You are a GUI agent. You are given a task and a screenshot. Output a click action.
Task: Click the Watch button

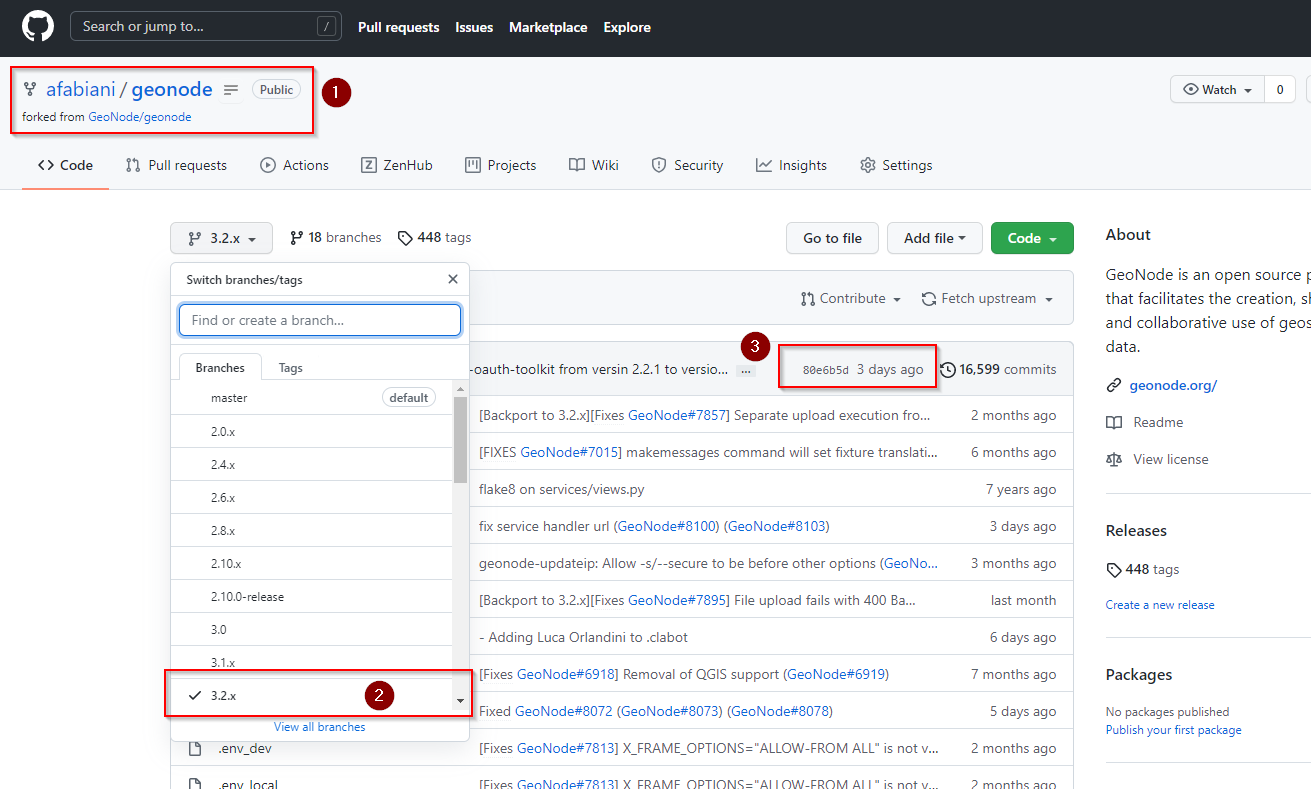coord(1217,89)
